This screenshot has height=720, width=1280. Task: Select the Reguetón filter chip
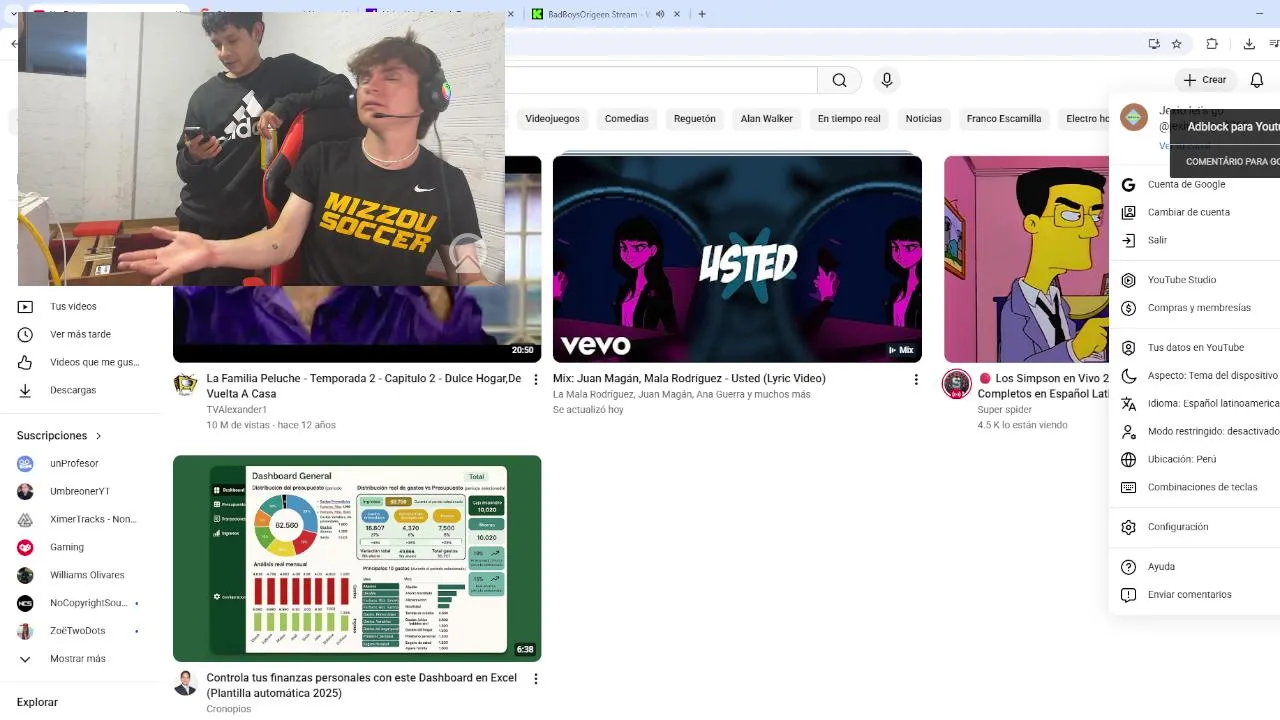pyautogui.click(x=695, y=118)
